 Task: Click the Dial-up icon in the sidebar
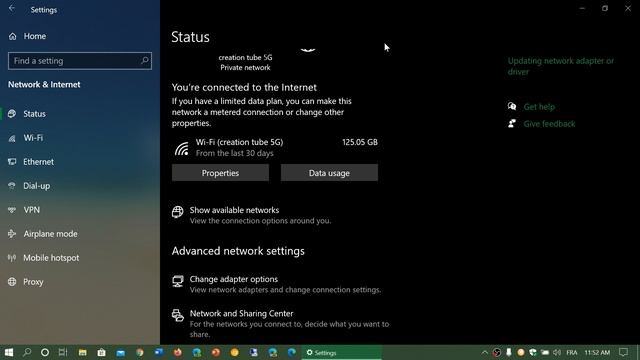click(12, 186)
